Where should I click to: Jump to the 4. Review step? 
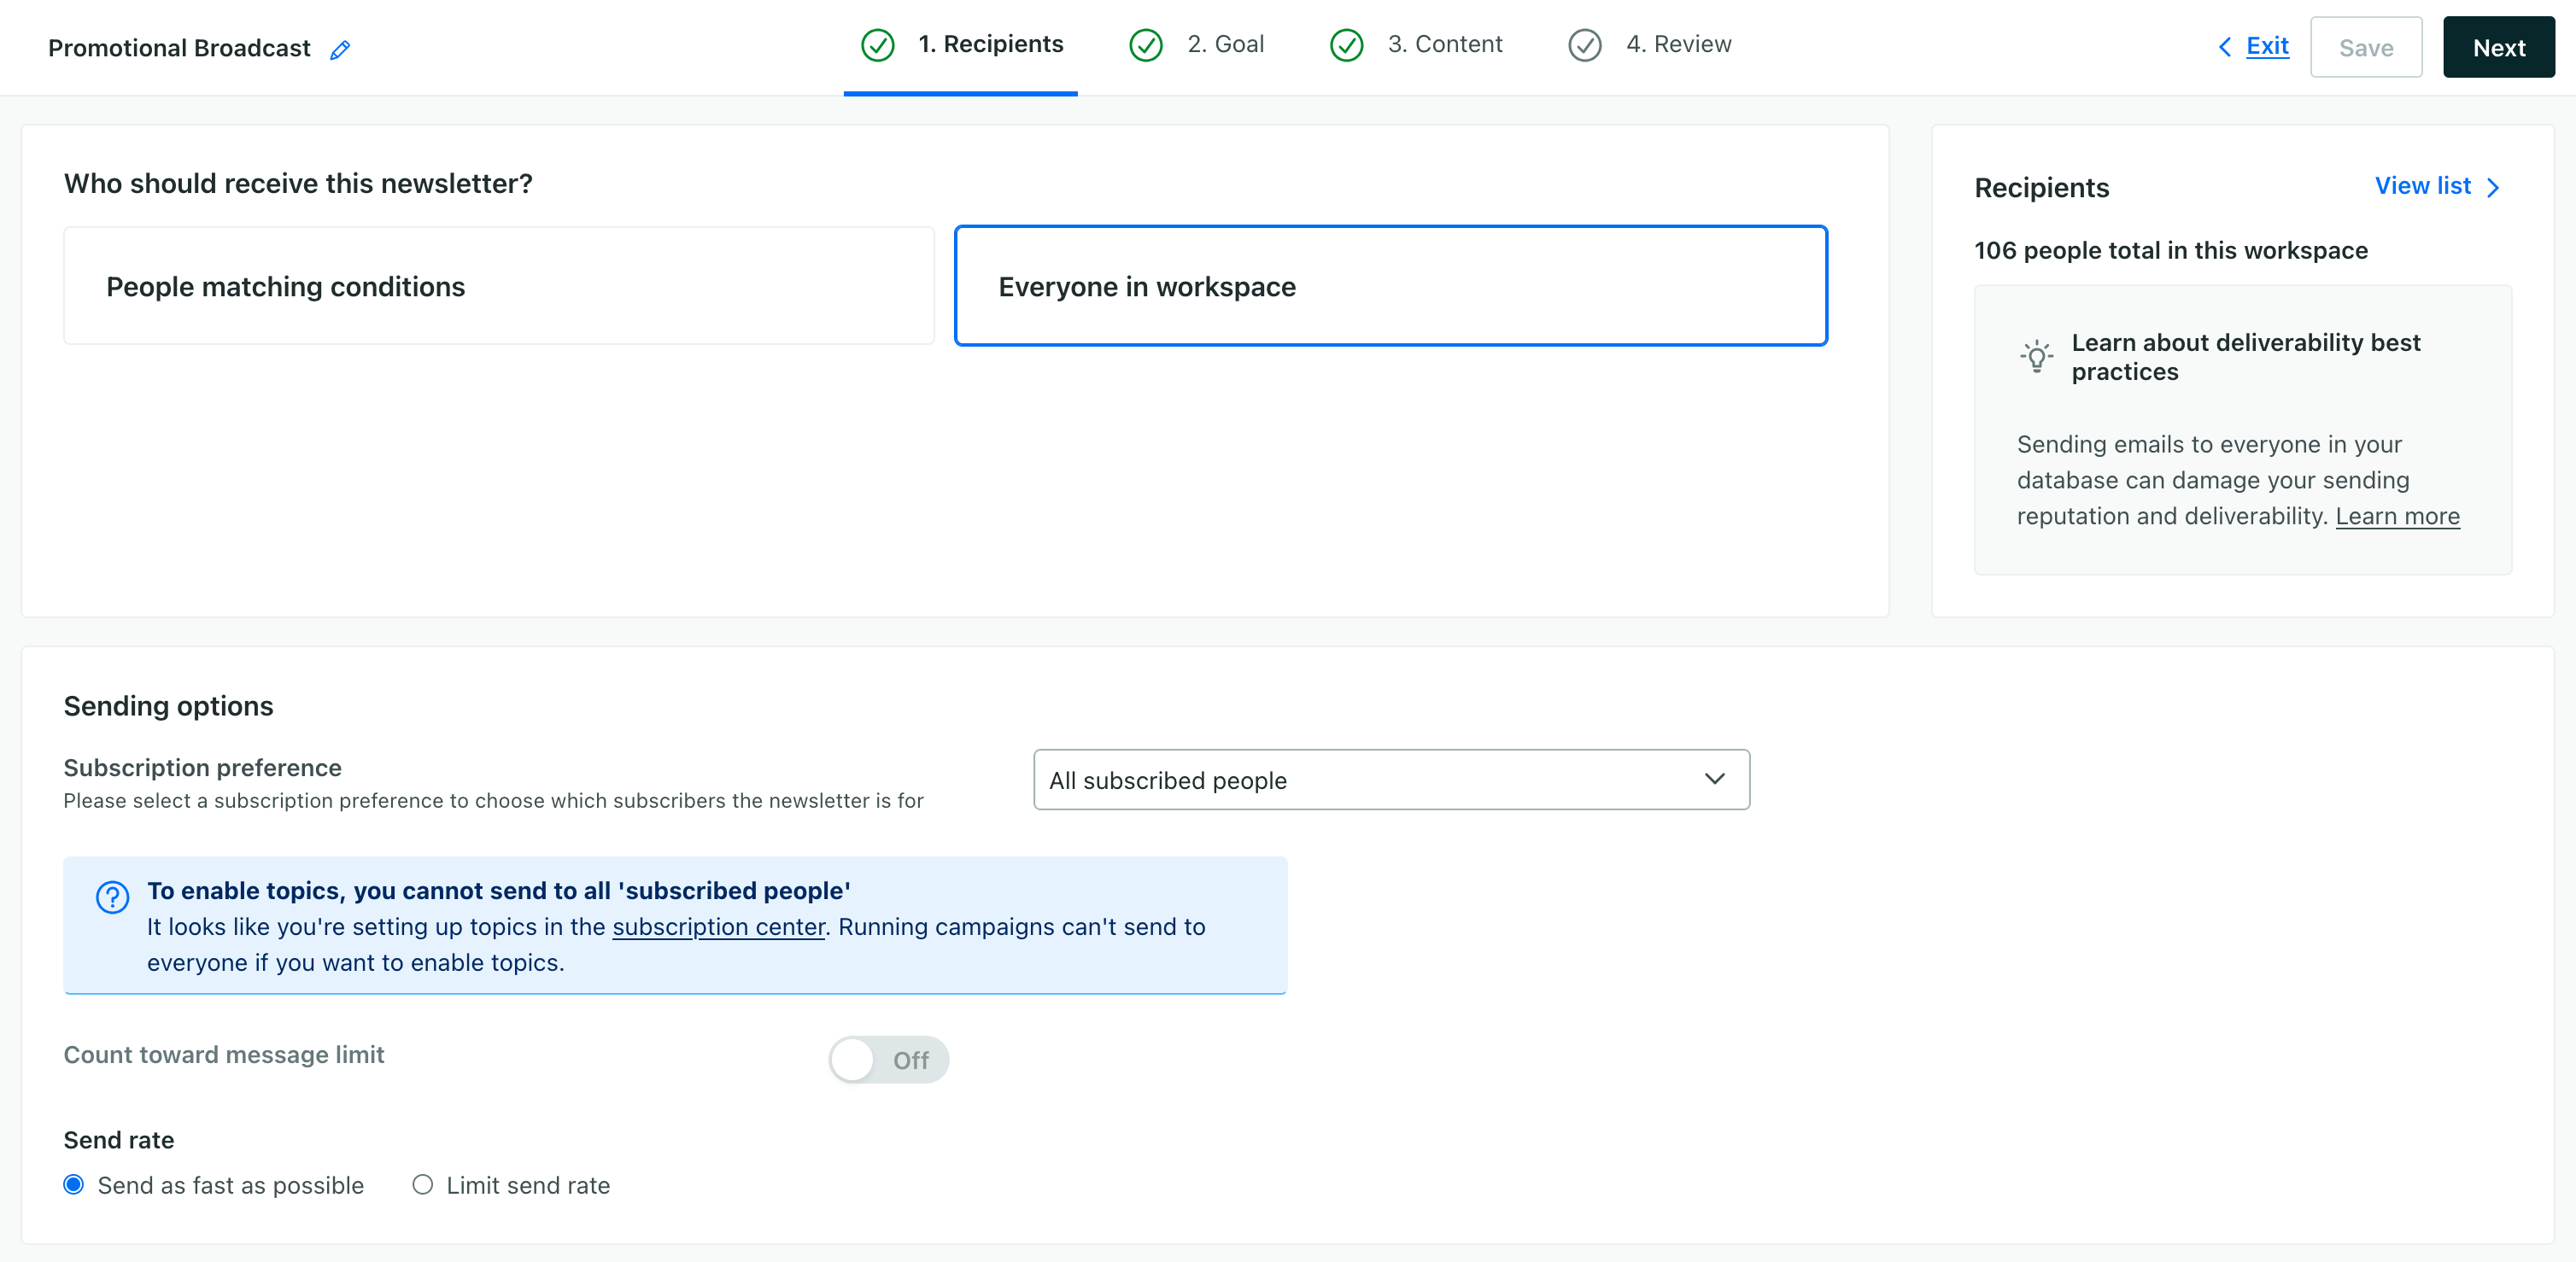click(x=1650, y=45)
